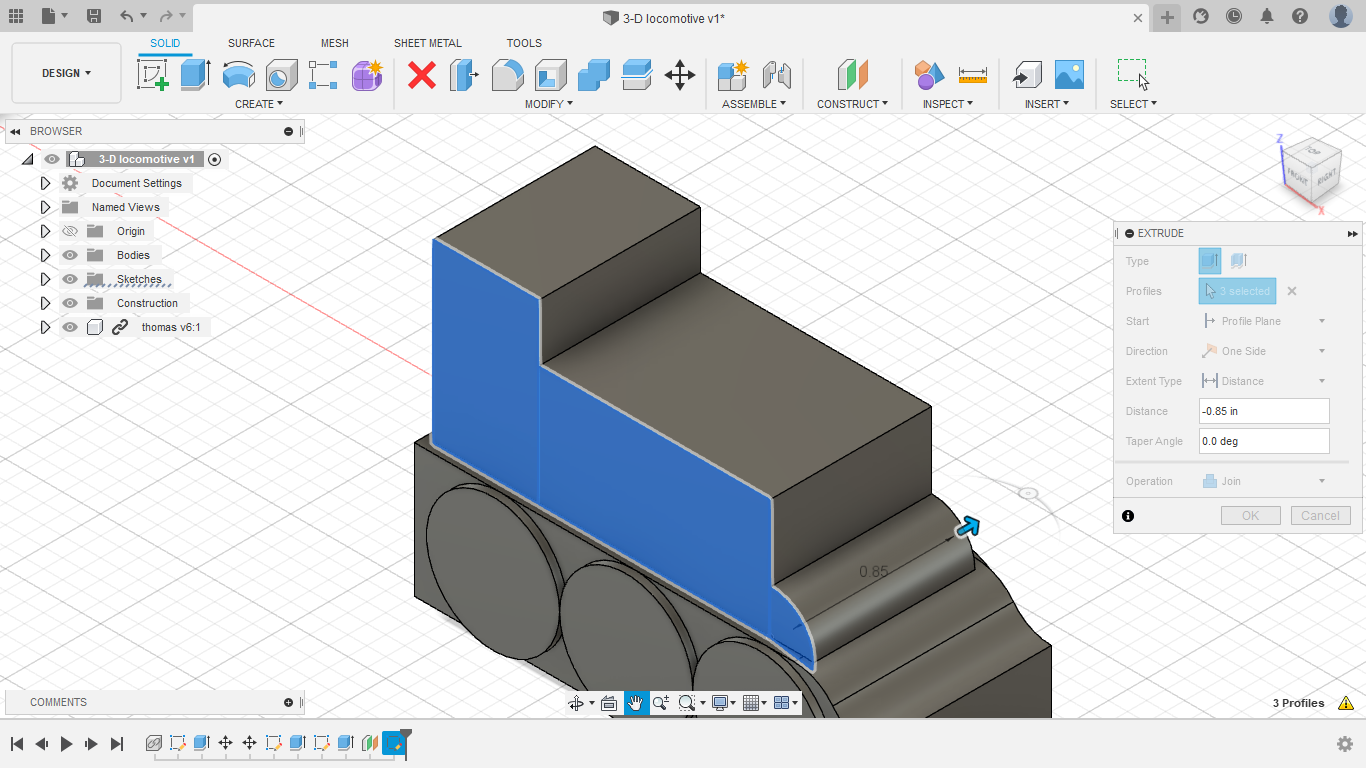Open the DESIGN workspace dropdown
The width and height of the screenshot is (1366, 768).
point(66,73)
